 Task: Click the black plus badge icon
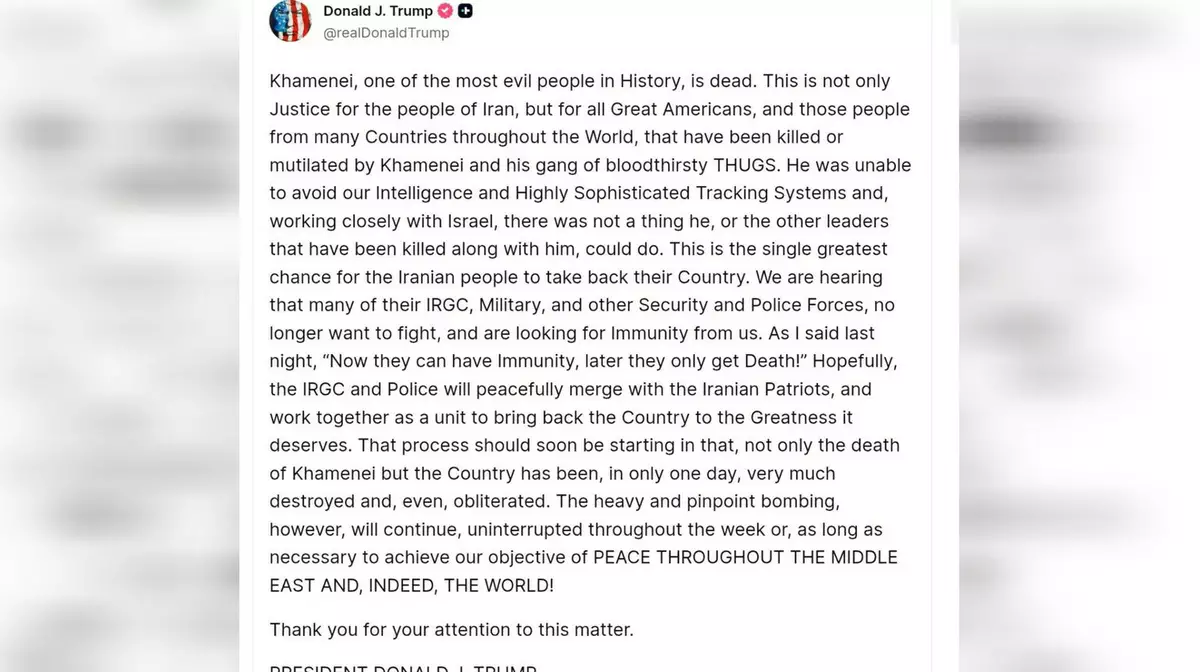click(466, 11)
